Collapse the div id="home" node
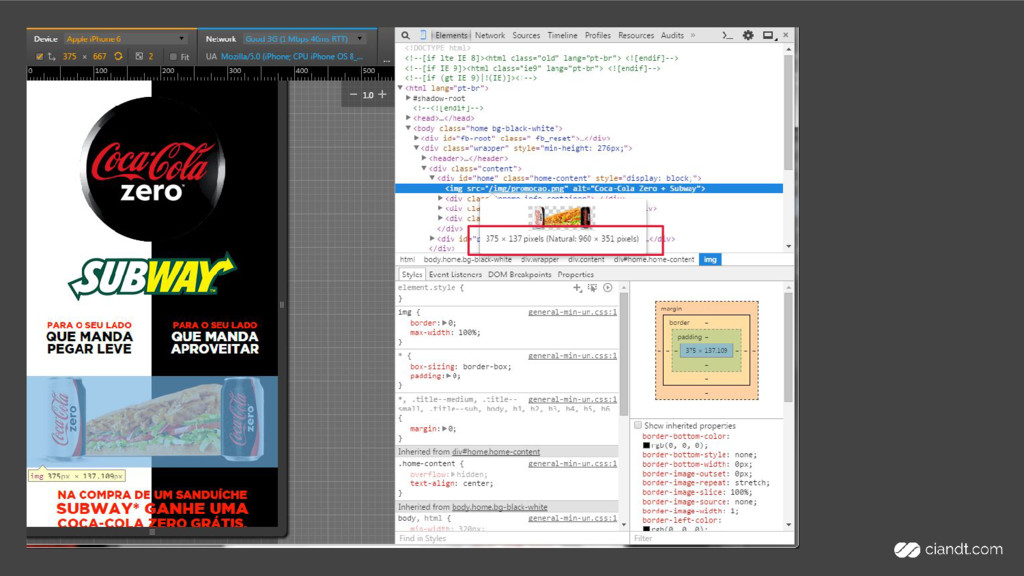This screenshot has height=576, width=1024. click(x=432, y=178)
